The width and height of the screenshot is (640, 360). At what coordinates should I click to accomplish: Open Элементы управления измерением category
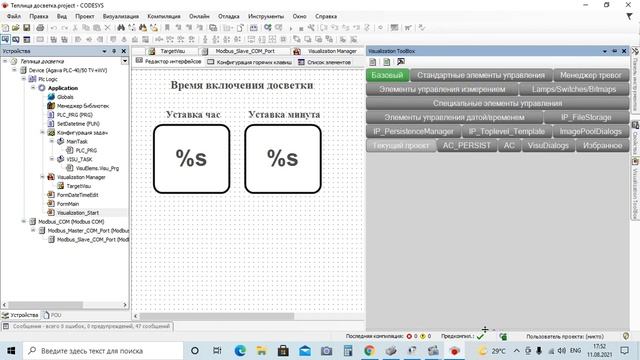click(x=442, y=89)
